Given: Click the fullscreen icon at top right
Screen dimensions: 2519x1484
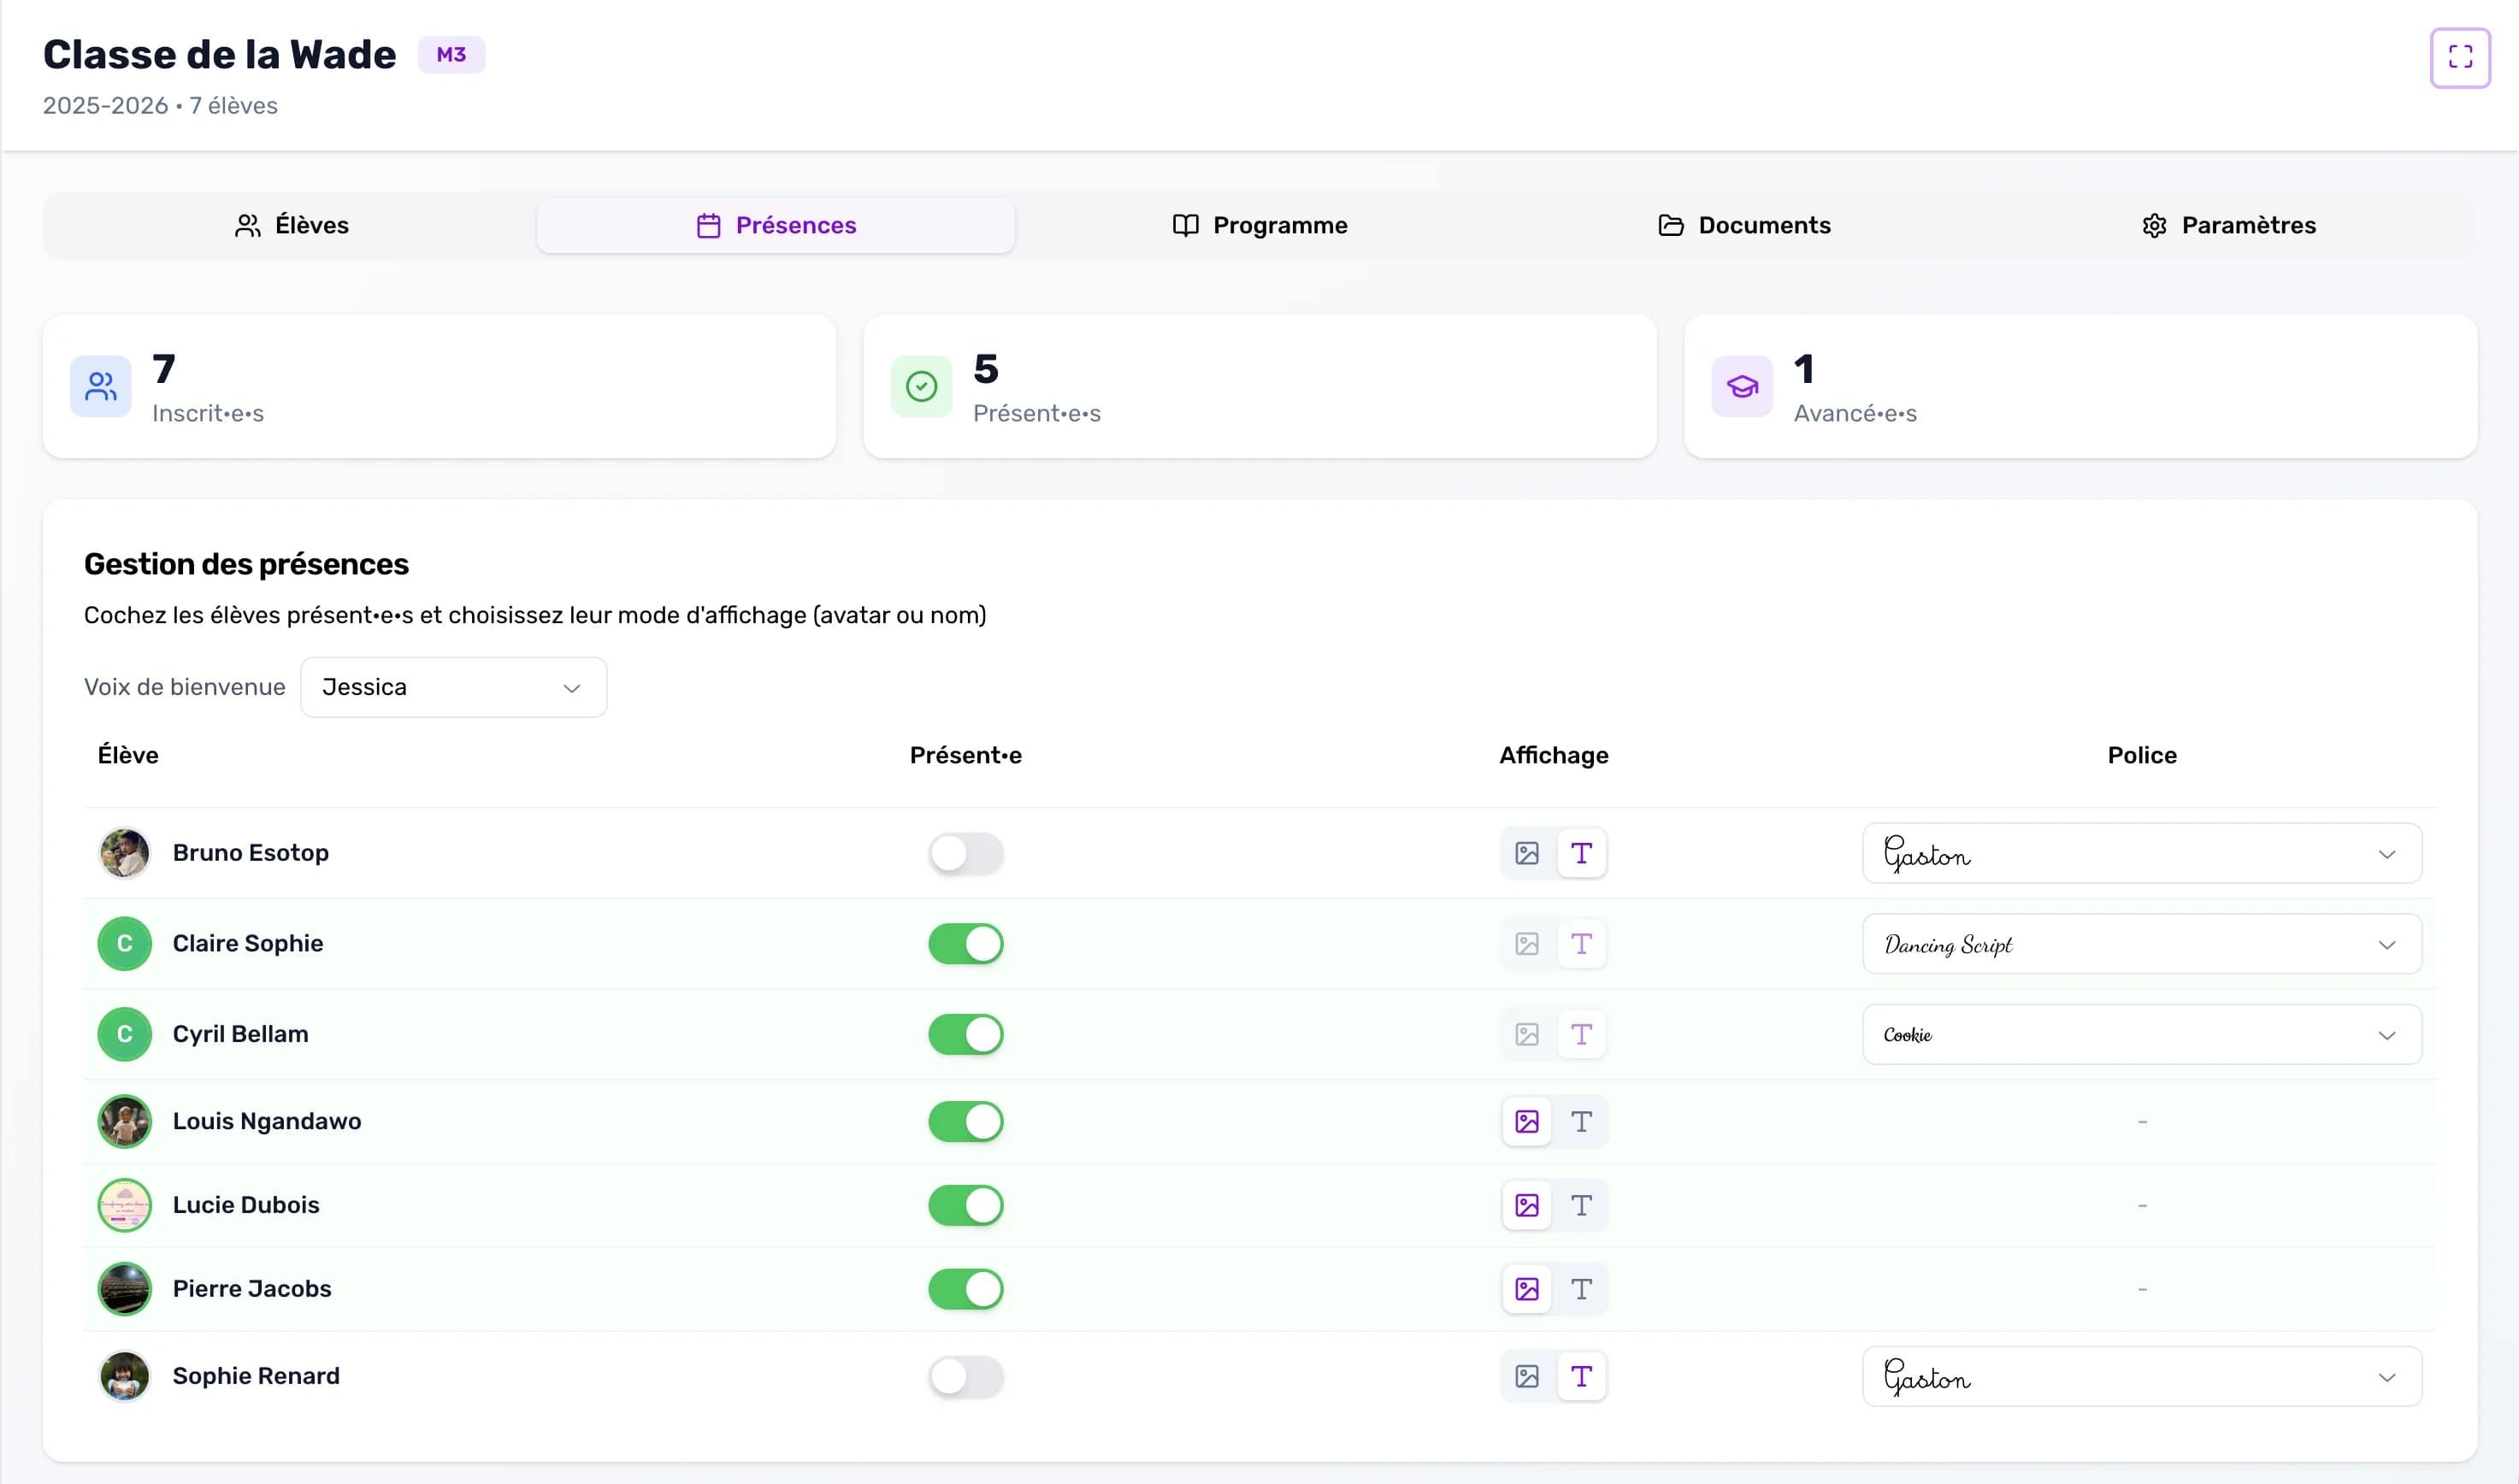Looking at the screenshot, I should [x=2459, y=57].
